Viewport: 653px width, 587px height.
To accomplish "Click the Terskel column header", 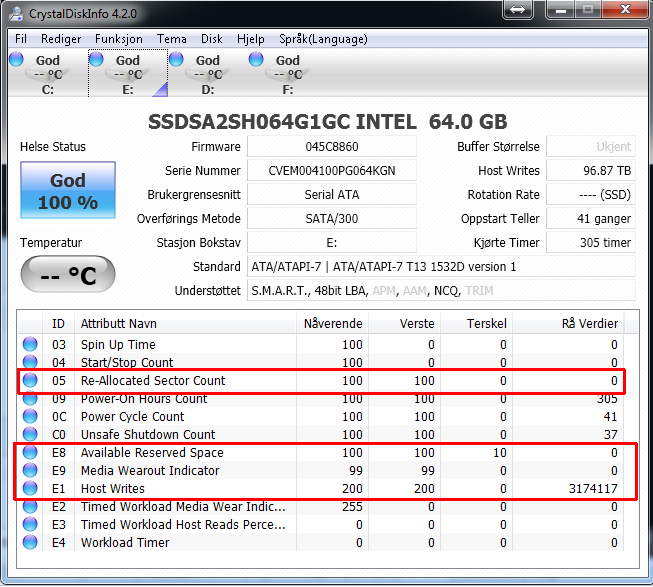I will coord(476,323).
